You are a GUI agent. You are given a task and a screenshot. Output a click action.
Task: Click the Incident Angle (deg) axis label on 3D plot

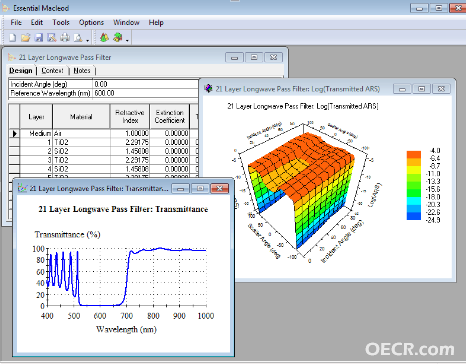pos(342,242)
